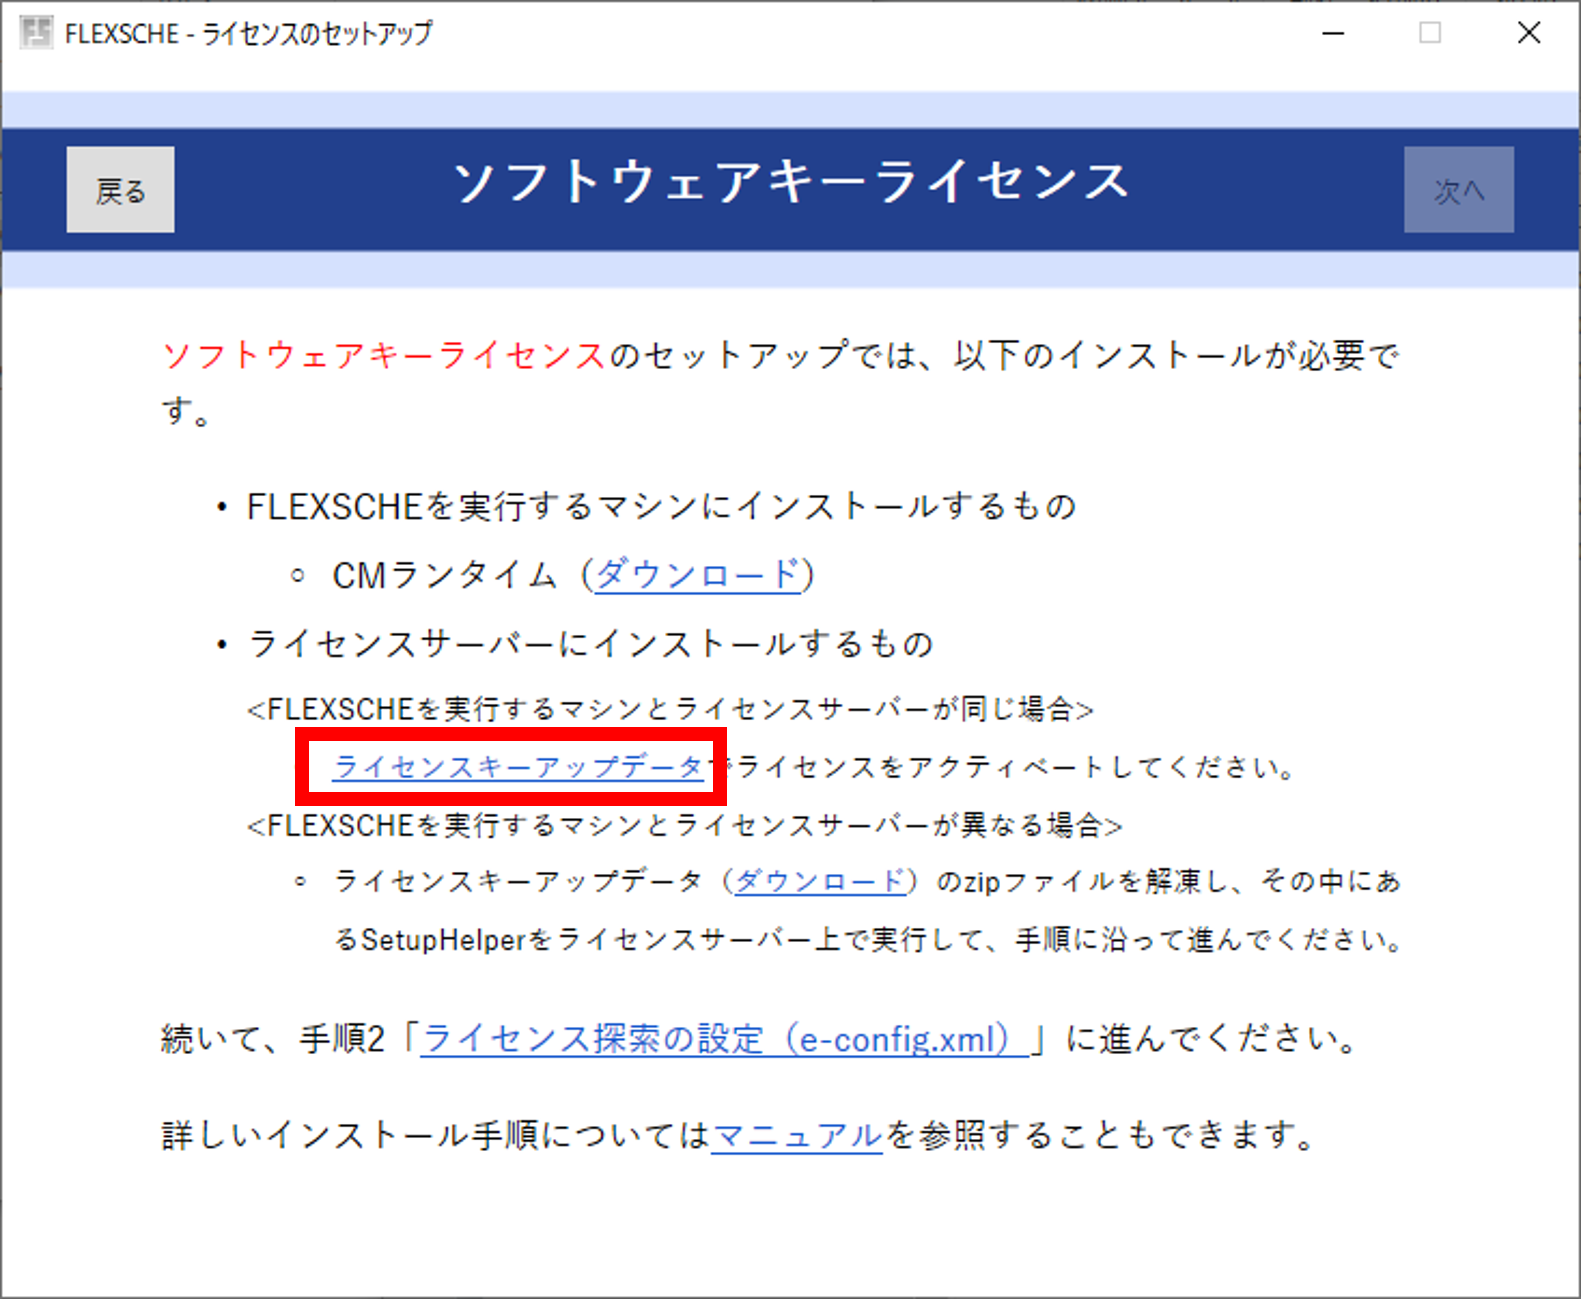Download the ライセンスキーアップデータ zip file

[819, 881]
